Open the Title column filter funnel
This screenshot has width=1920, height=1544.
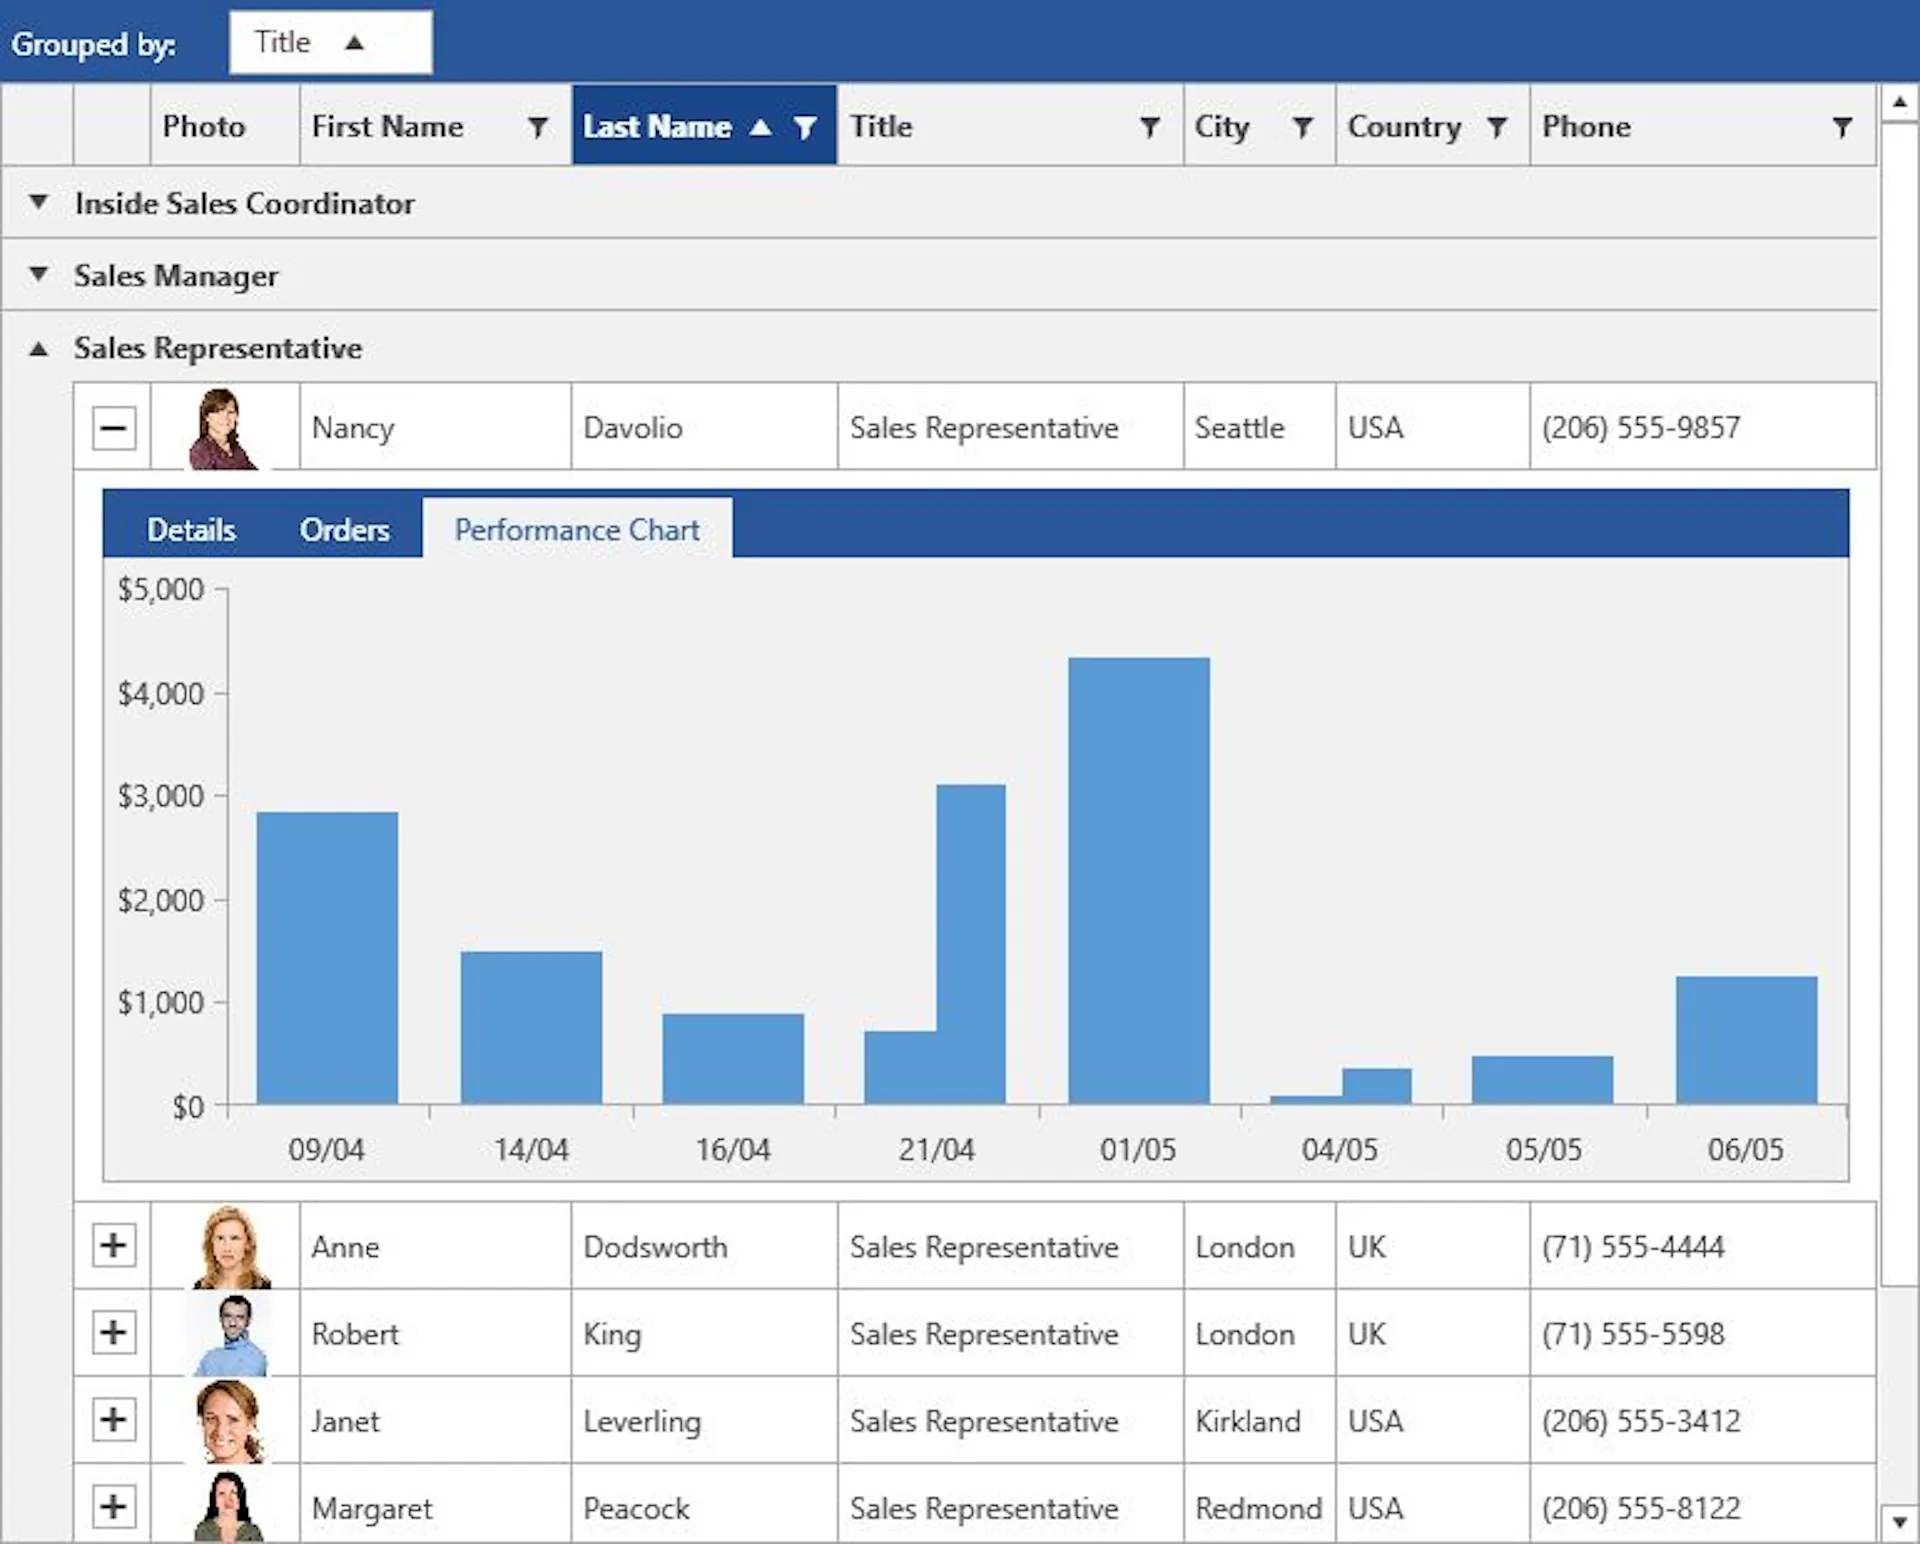pos(1150,127)
